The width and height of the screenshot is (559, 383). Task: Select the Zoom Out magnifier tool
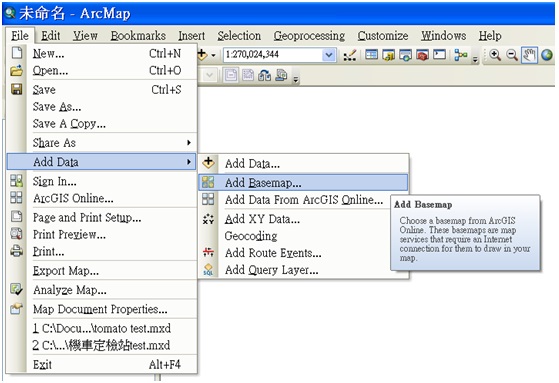coord(512,55)
